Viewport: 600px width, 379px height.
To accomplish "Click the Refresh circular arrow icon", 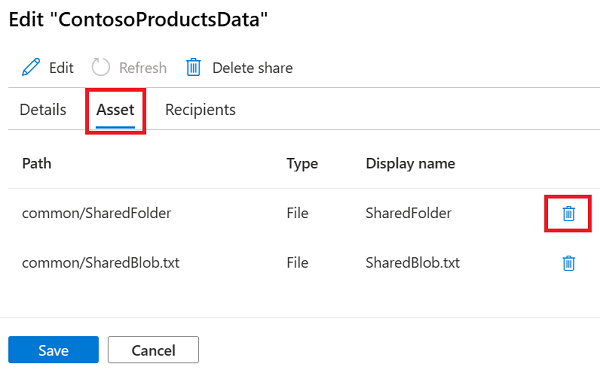I will pyautogui.click(x=101, y=67).
